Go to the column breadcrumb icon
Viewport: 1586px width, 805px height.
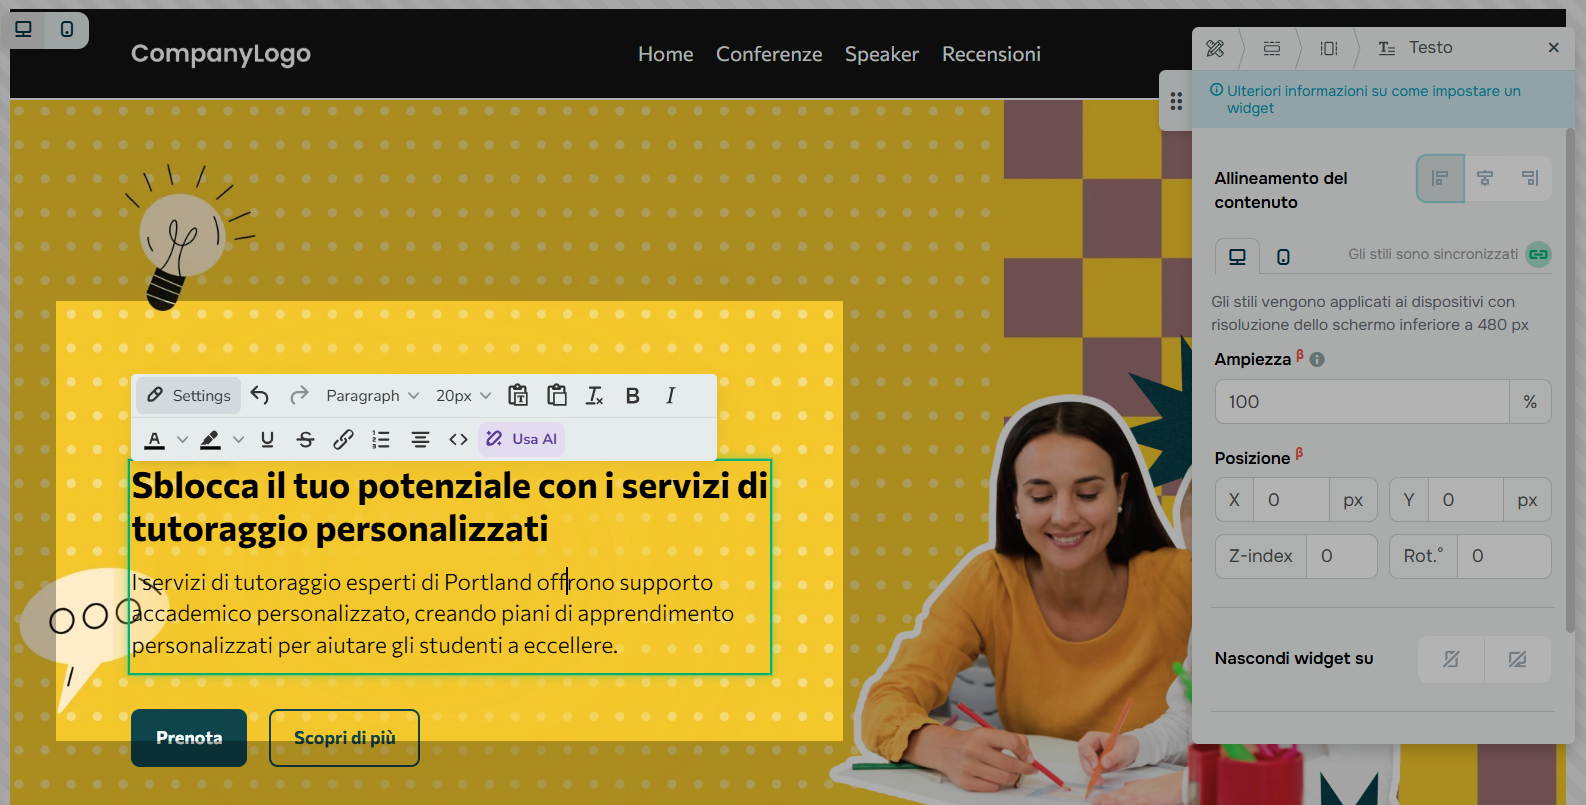(x=1329, y=48)
